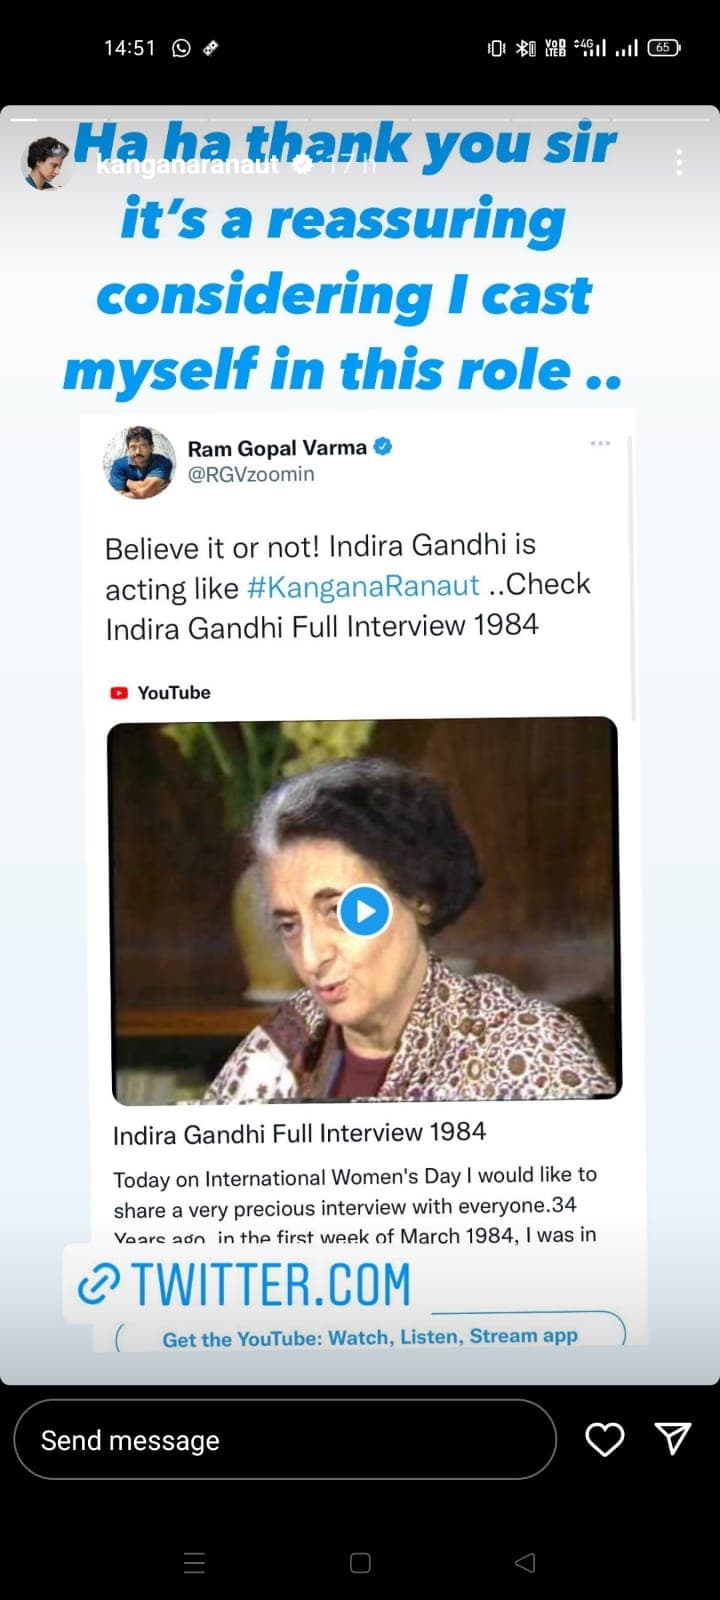Tap the chain link icon on sticker
The width and height of the screenshot is (720, 1600).
pyautogui.click(x=98, y=1285)
